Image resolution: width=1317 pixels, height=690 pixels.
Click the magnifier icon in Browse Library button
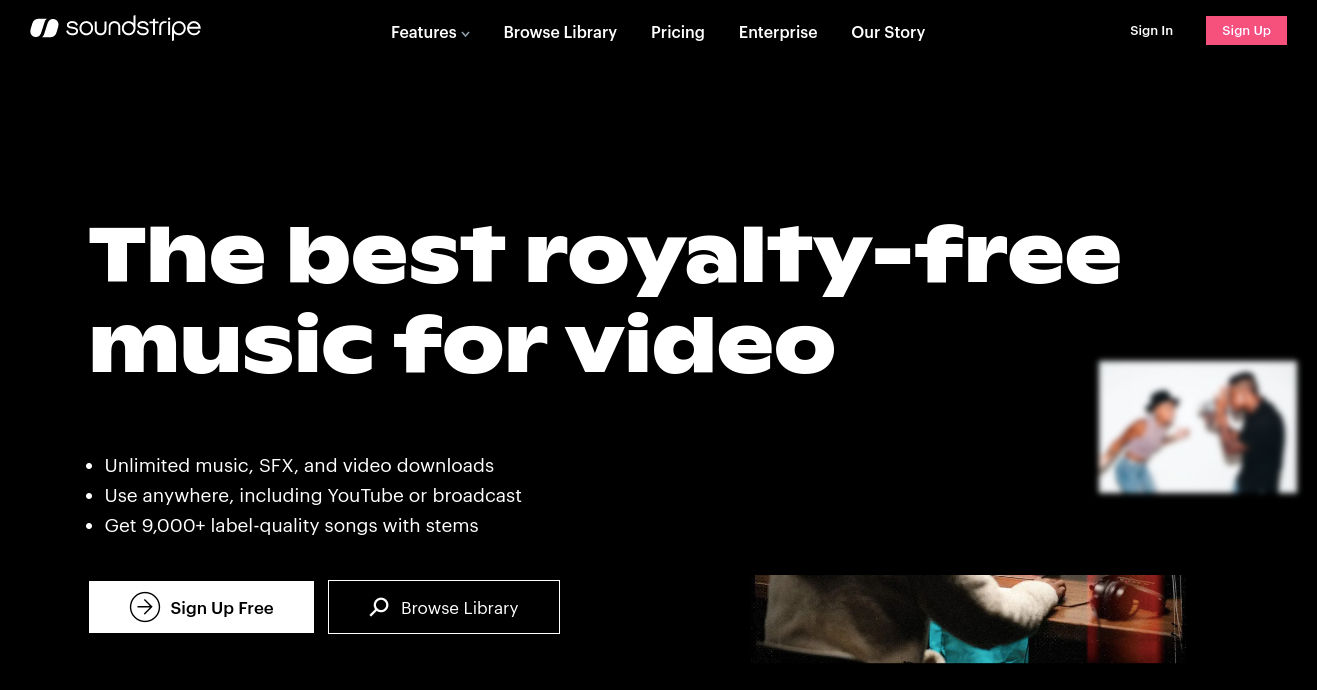point(379,607)
